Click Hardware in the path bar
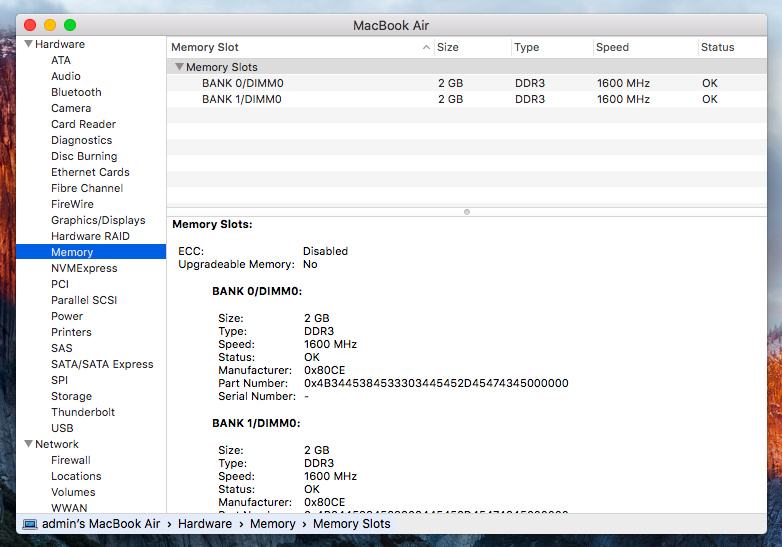The height and width of the screenshot is (547, 782). pyautogui.click(x=205, y=524)
